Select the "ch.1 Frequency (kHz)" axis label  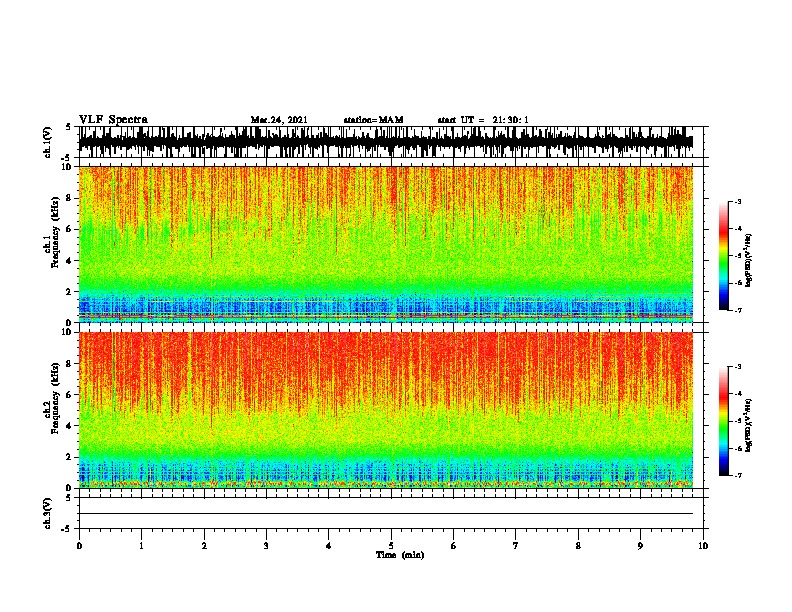[51, 232]
